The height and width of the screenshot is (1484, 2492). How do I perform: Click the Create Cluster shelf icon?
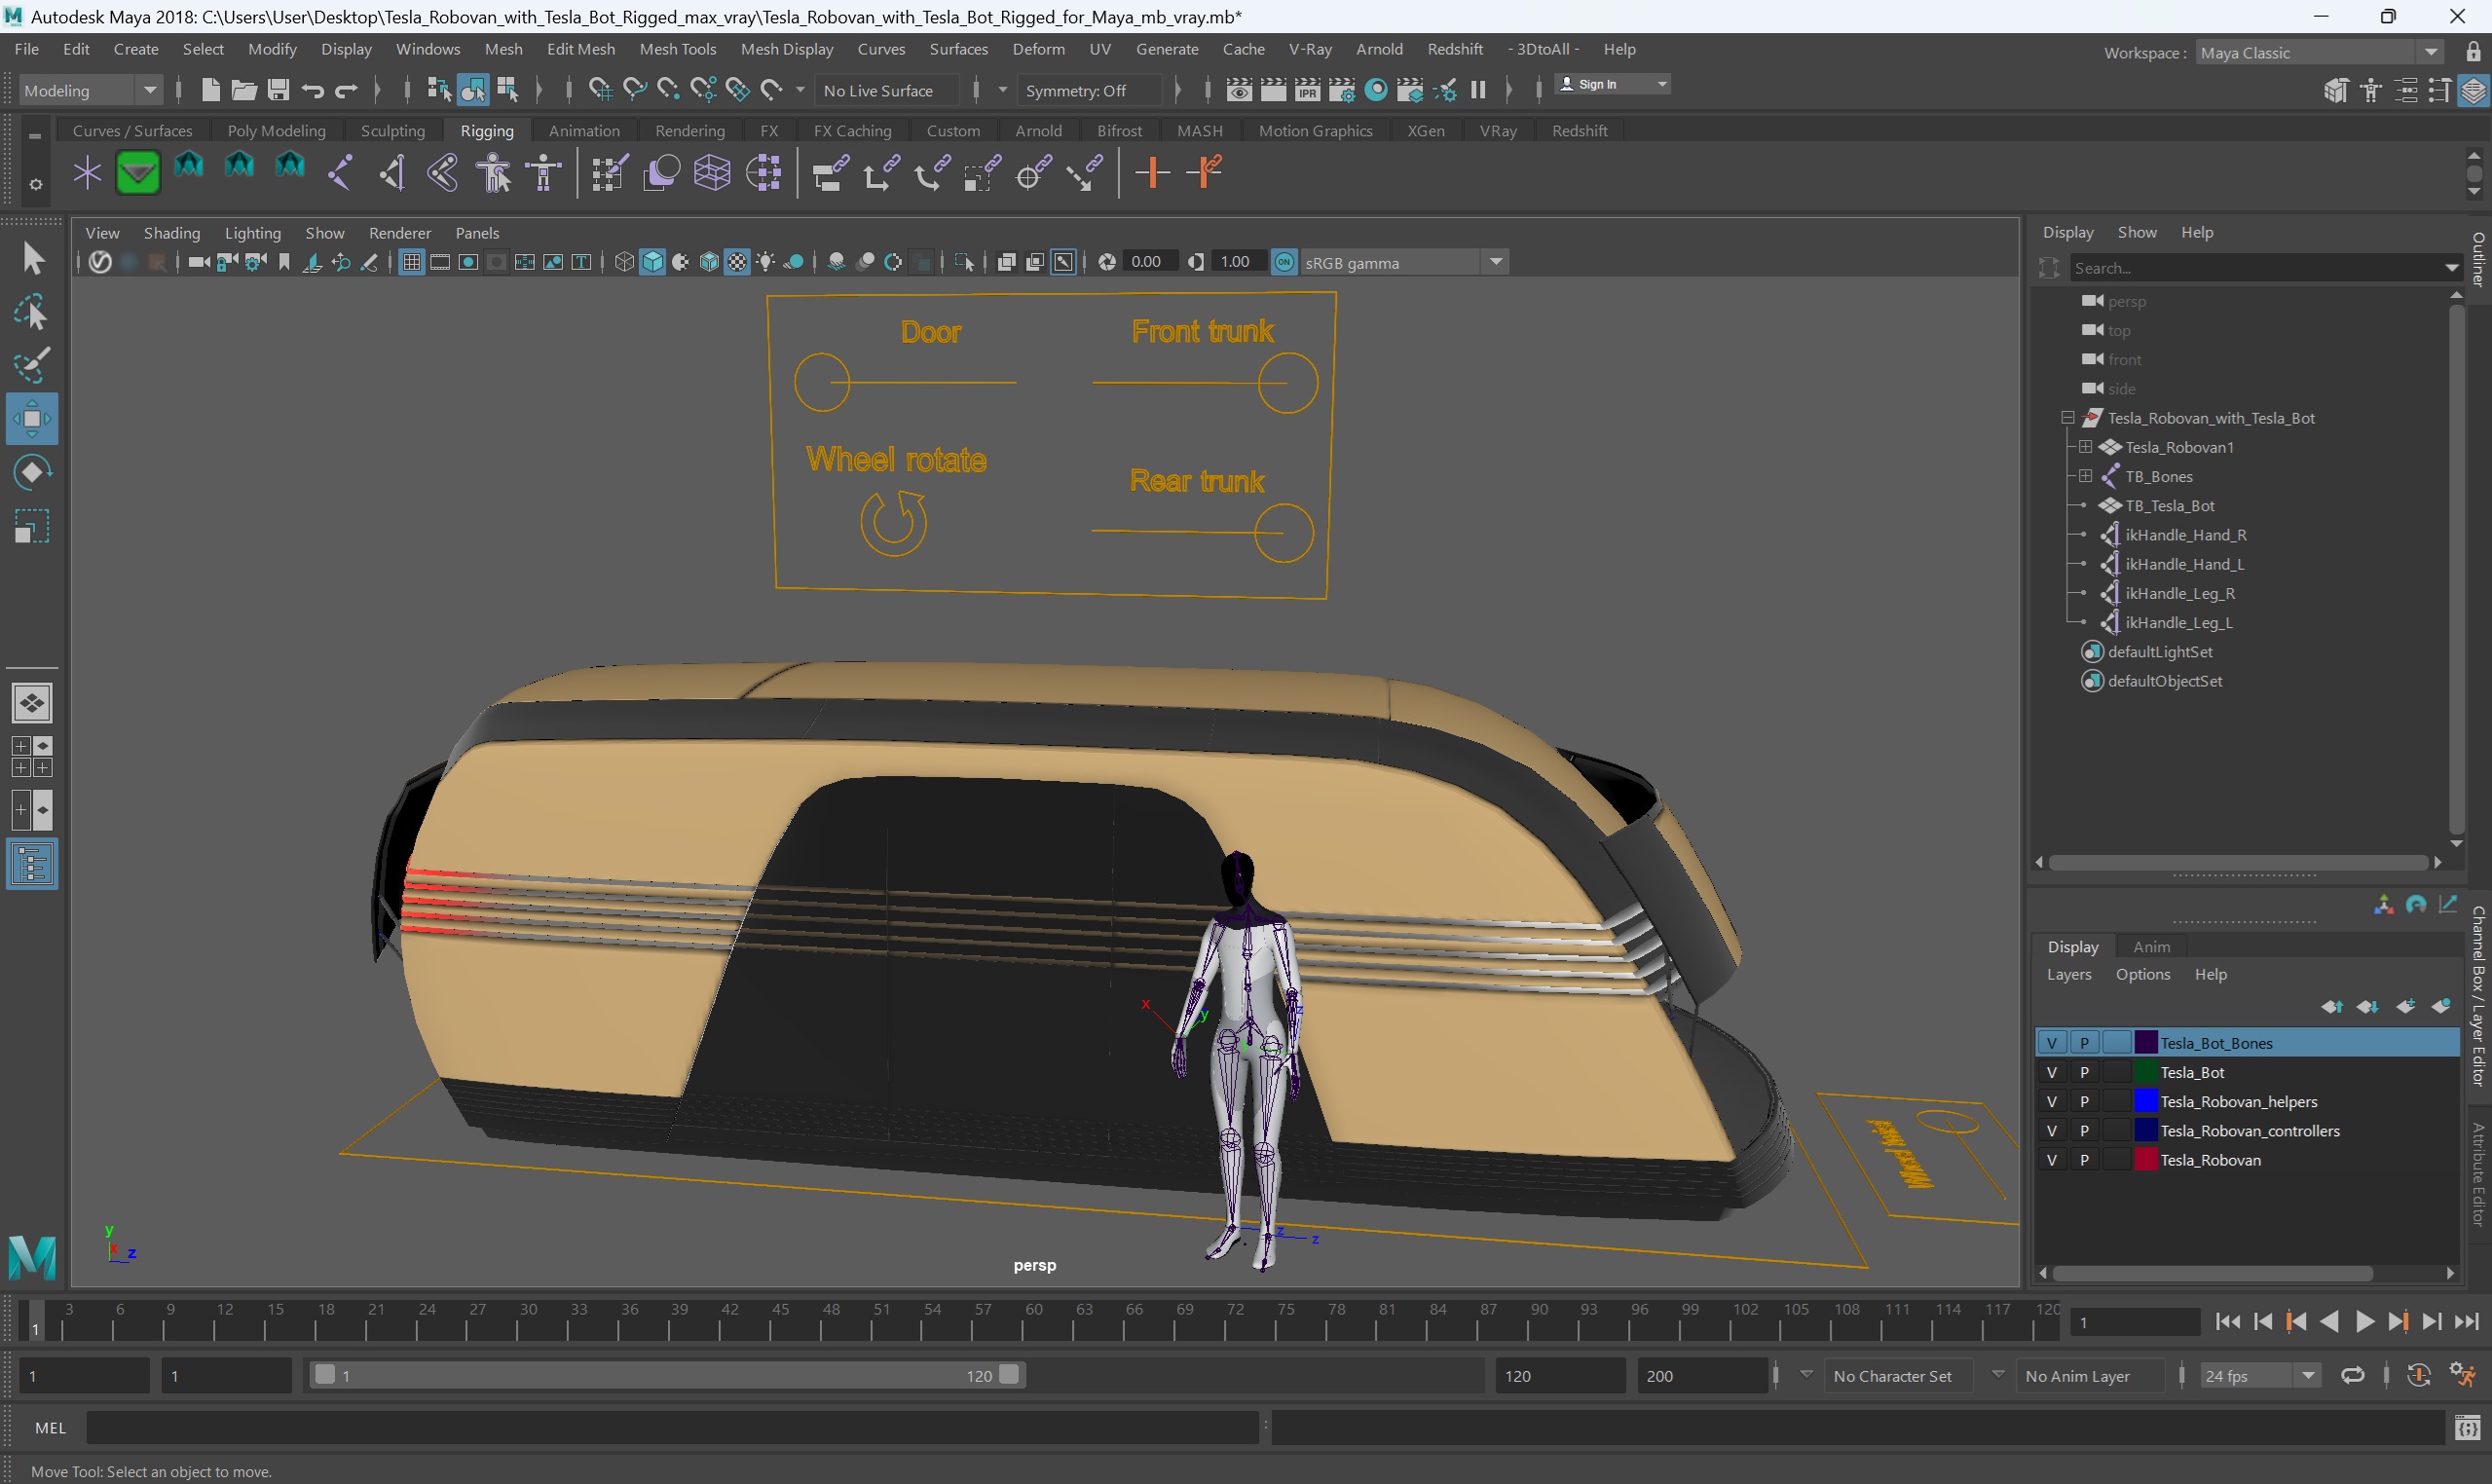pos(764,173)
